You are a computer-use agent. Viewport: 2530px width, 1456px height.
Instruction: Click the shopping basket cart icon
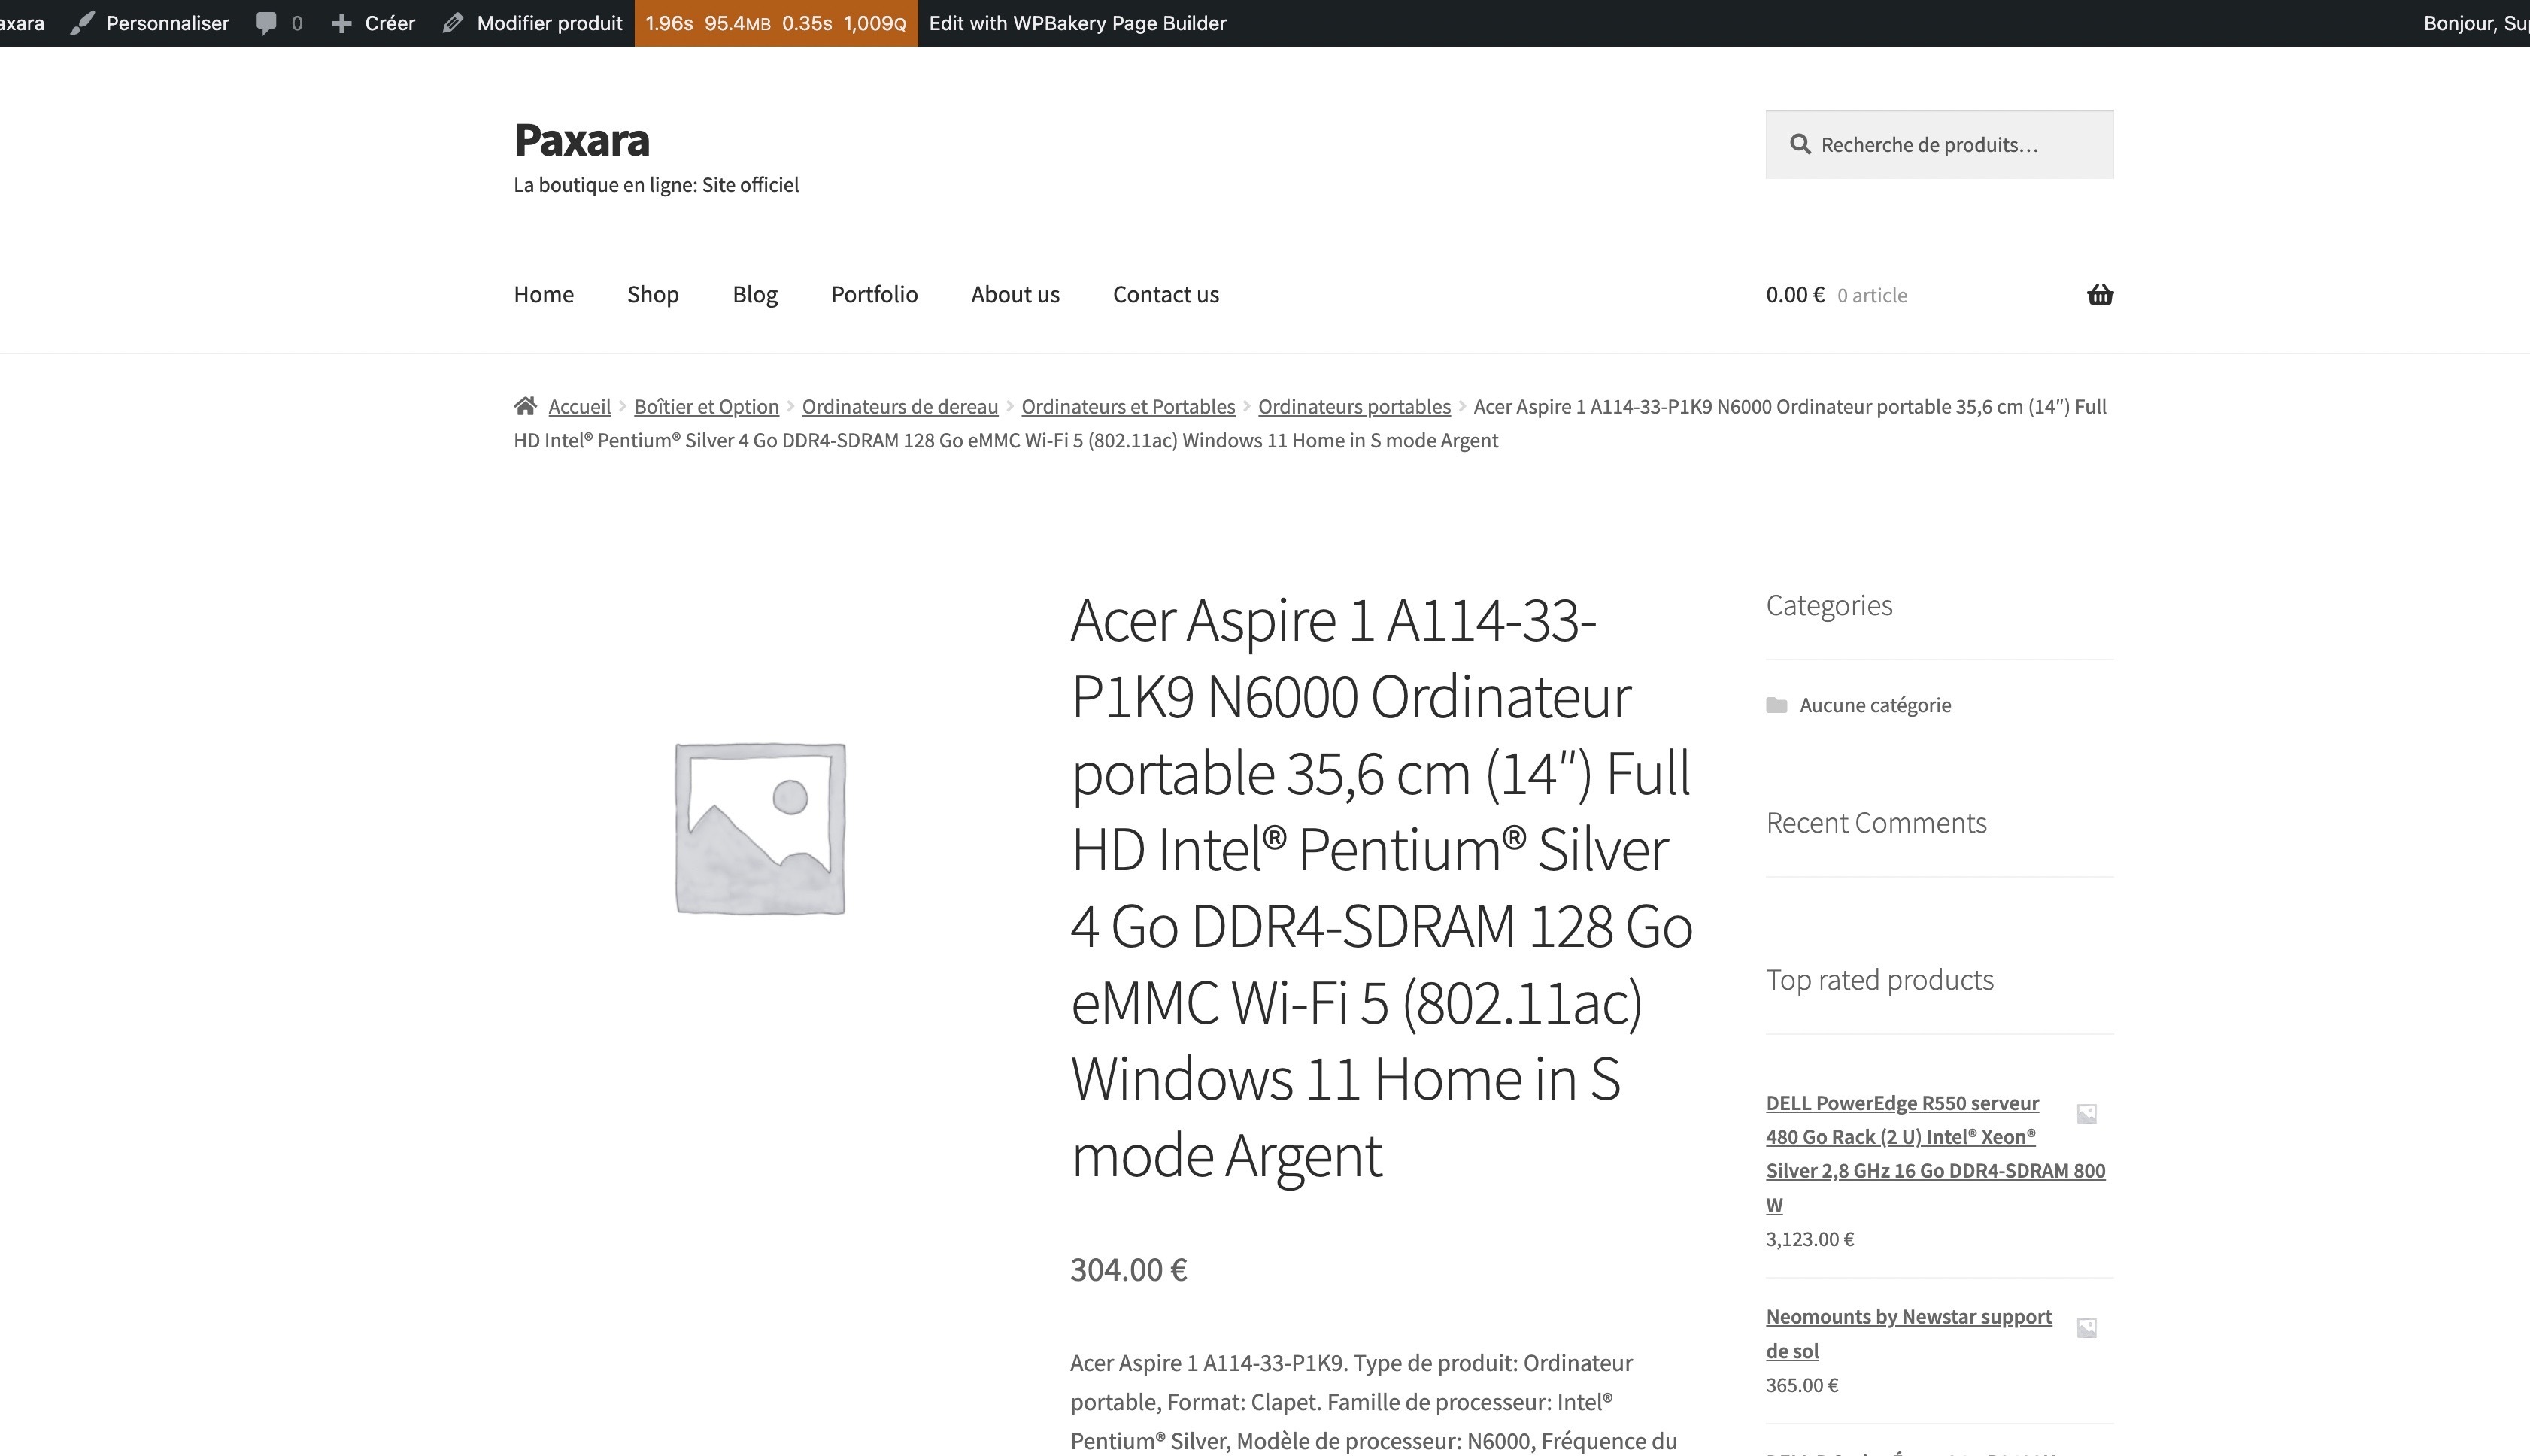click(2099, 294)
